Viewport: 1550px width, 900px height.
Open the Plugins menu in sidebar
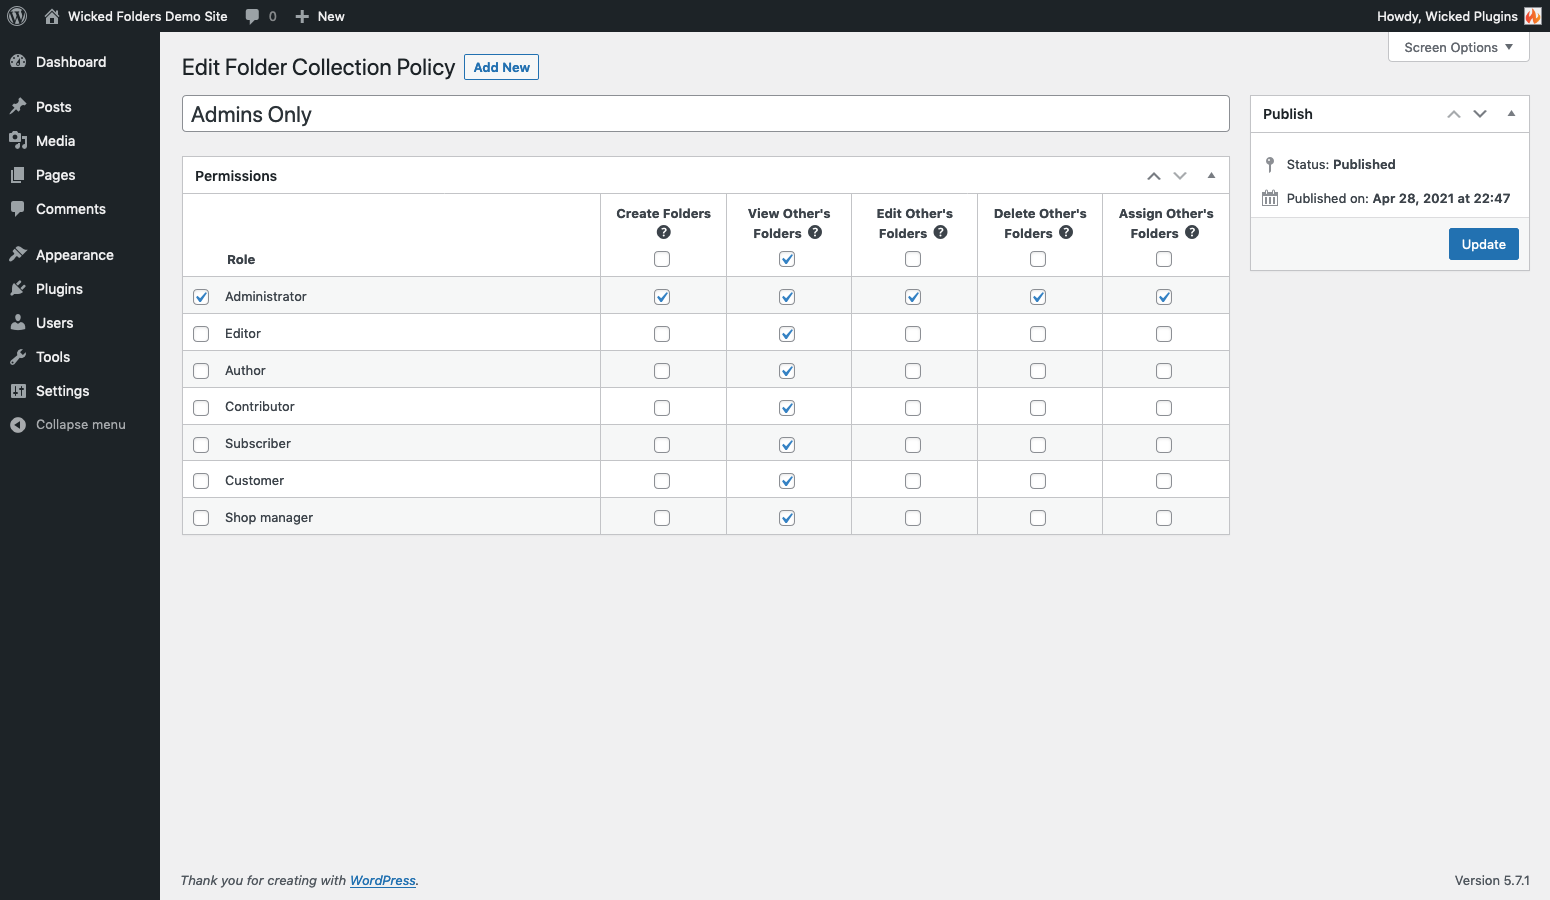point(59,289)
